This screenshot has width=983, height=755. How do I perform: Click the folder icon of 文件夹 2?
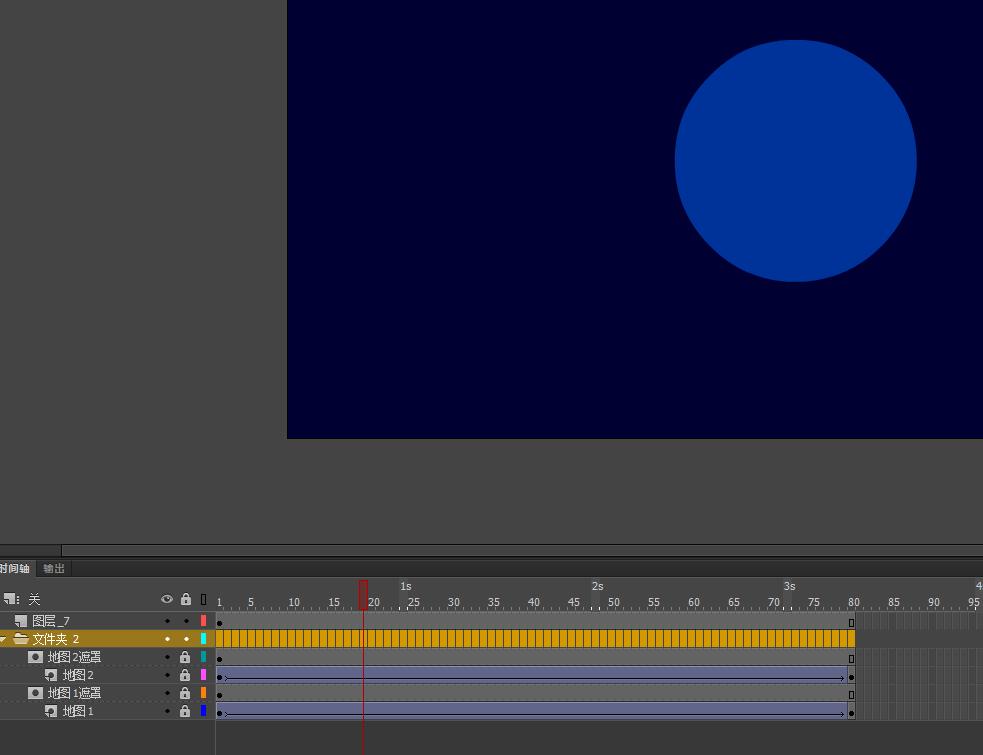(x=21, y=638)
